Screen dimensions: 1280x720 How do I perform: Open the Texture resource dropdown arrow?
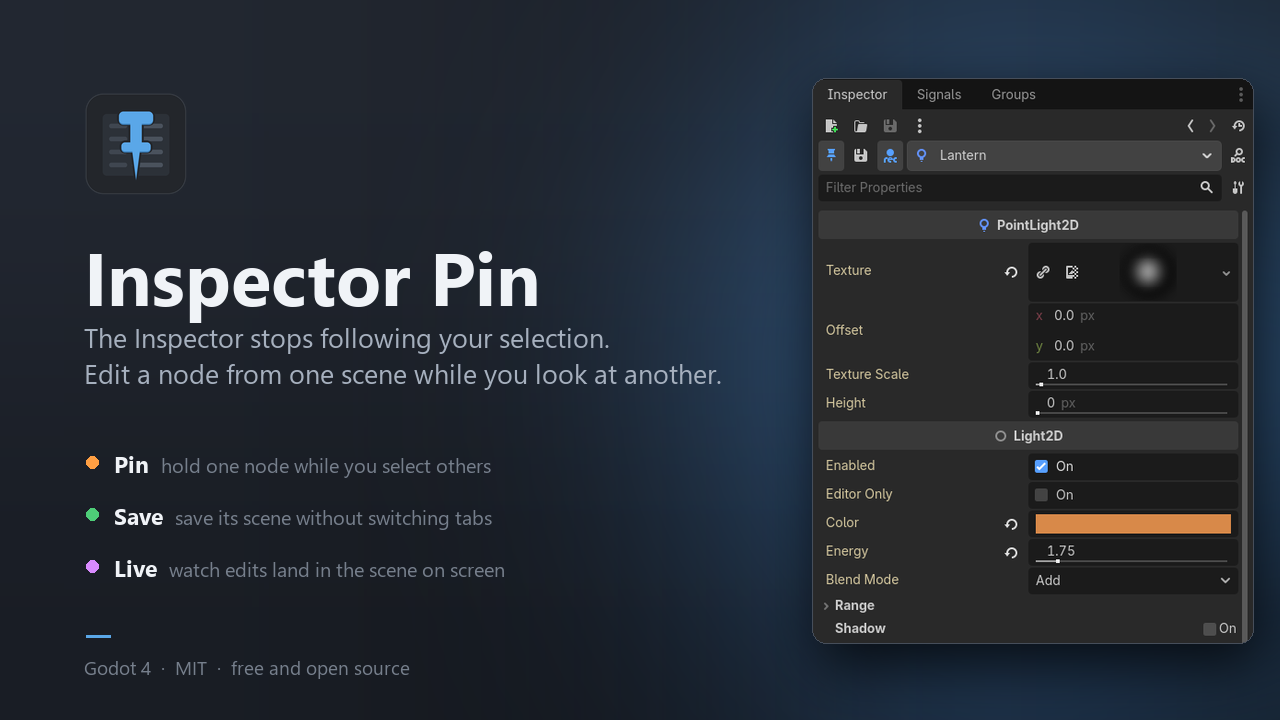[x=1226, y=273]
